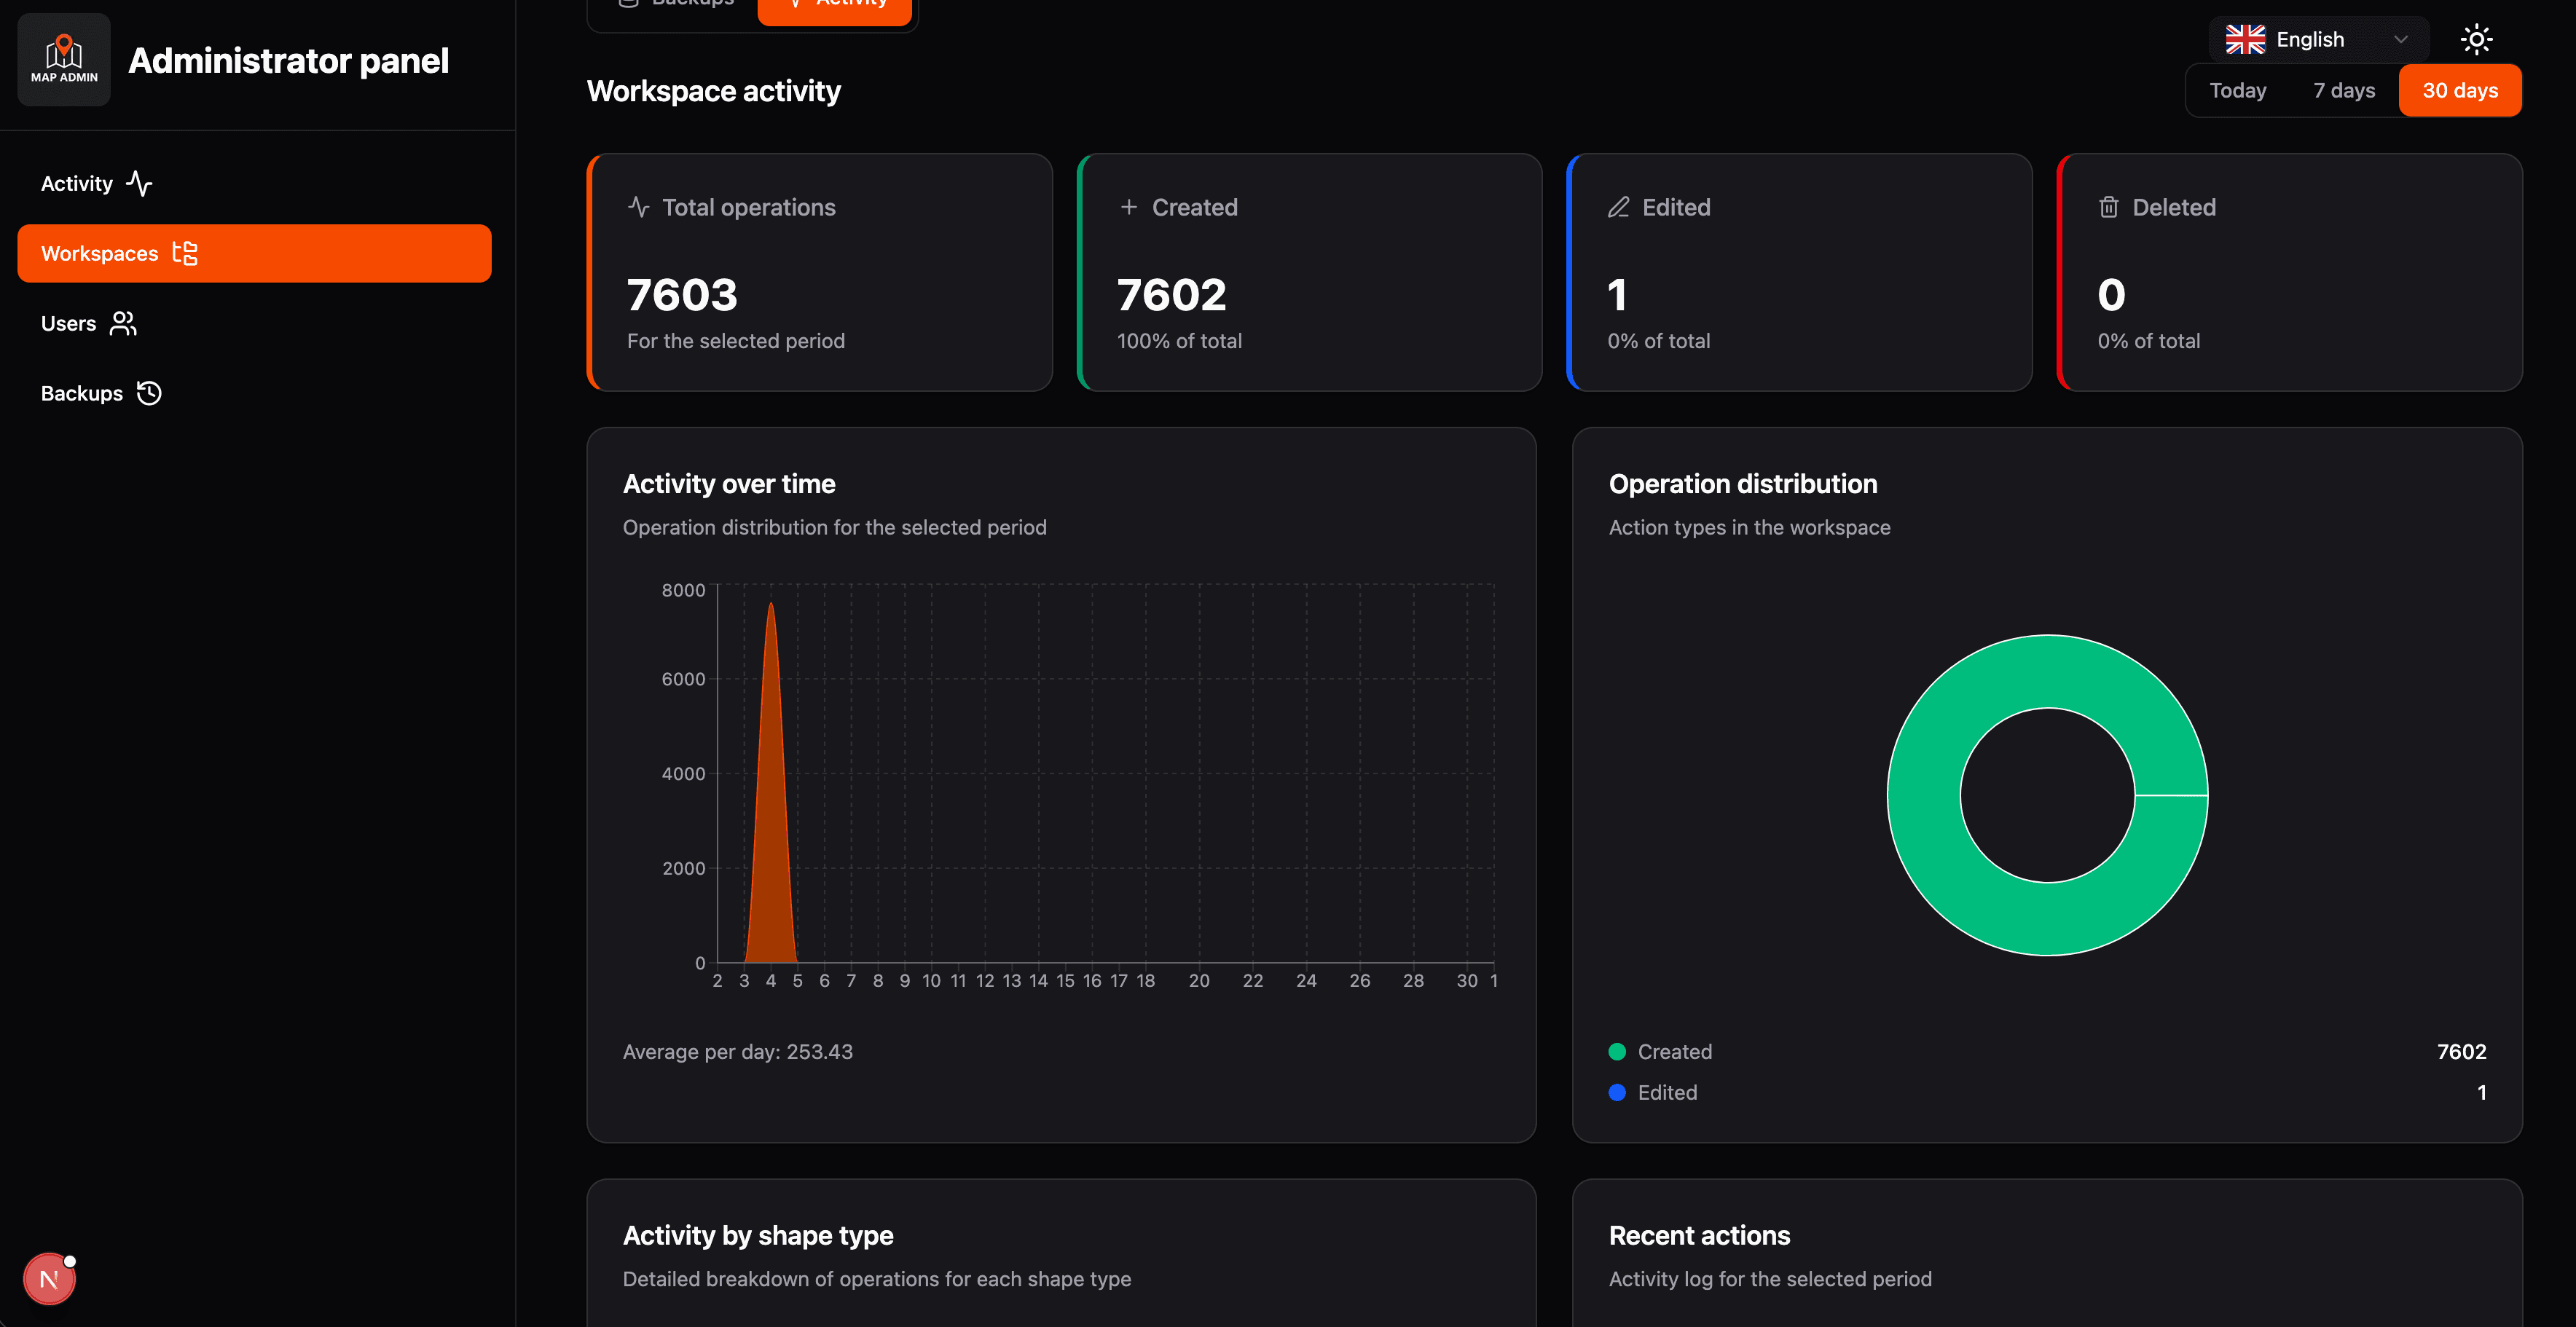Image resolution: width=2576 pixels, height=1327 pixels.
Task: Select the Today period filter
Action: (2238, 90)
